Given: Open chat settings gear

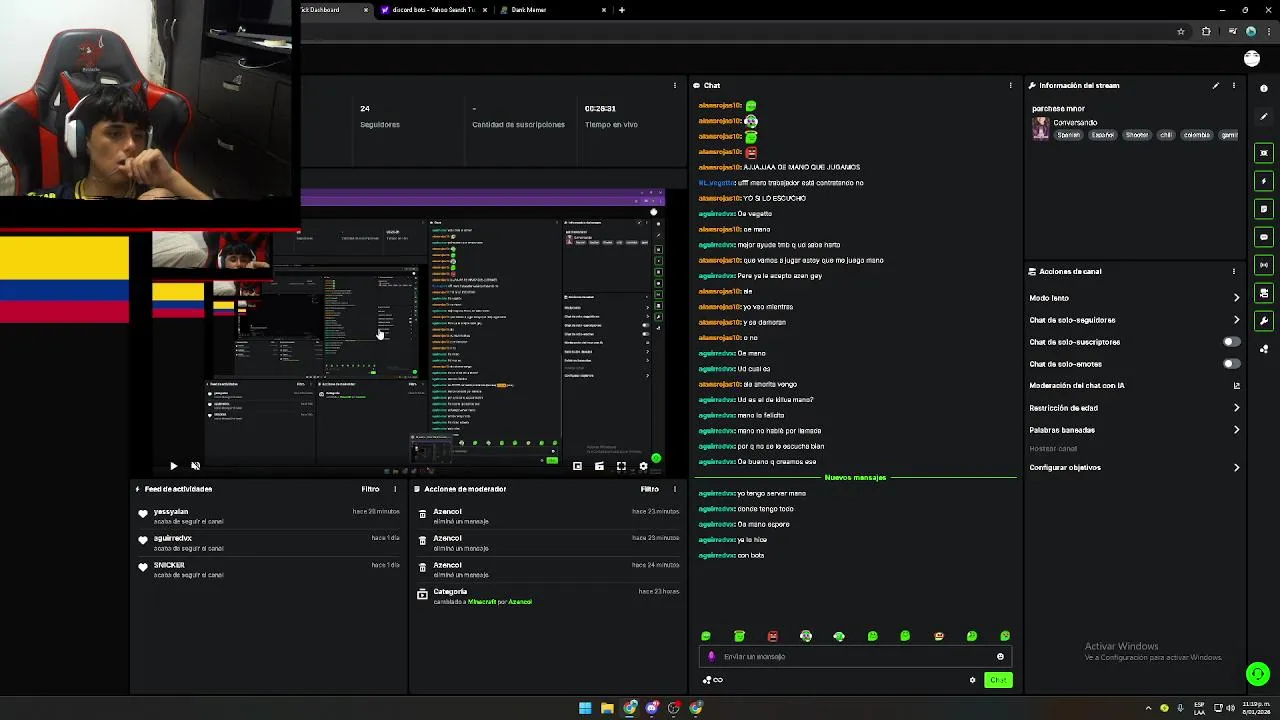Looking at the screenshot, I should click(x=972, y=680).
